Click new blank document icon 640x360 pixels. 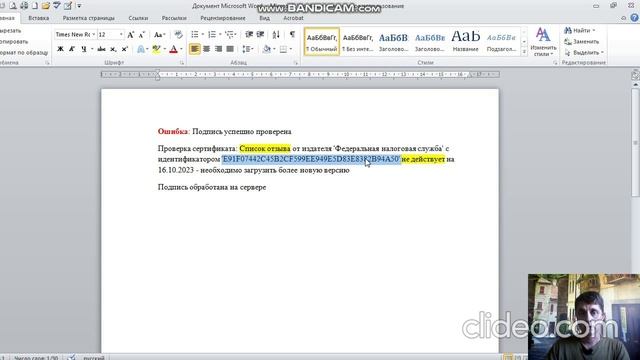tap(35, 6)
